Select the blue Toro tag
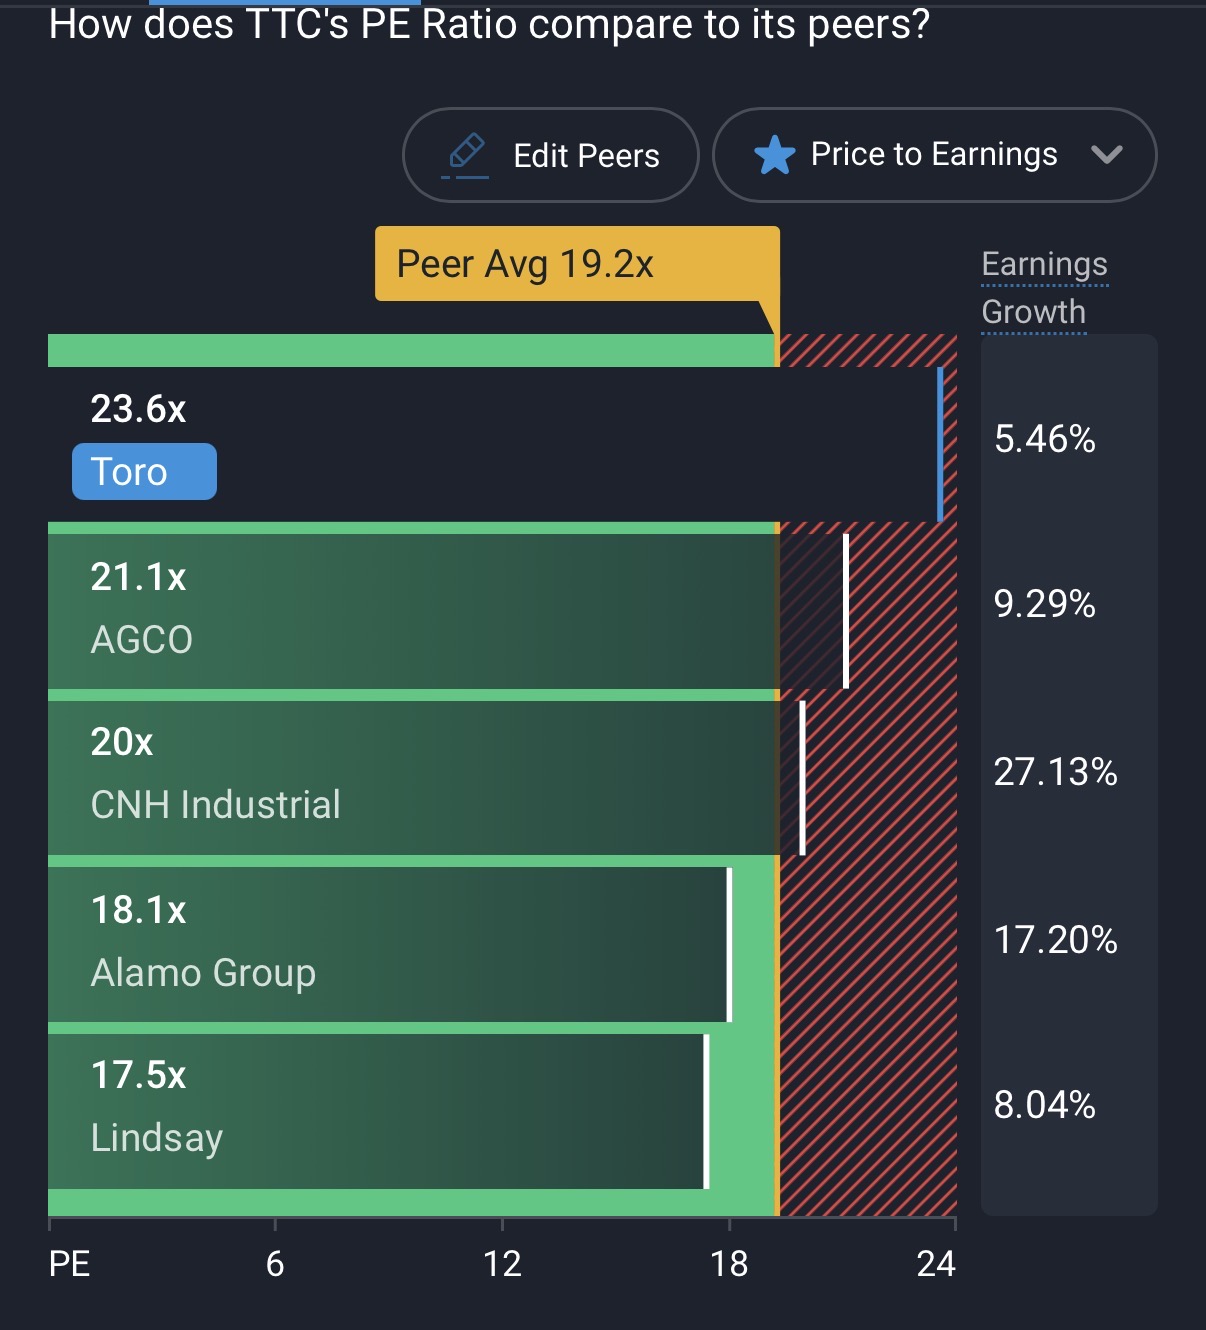The height and width of the screenshot is (1330, 1206). pos(144,472)
